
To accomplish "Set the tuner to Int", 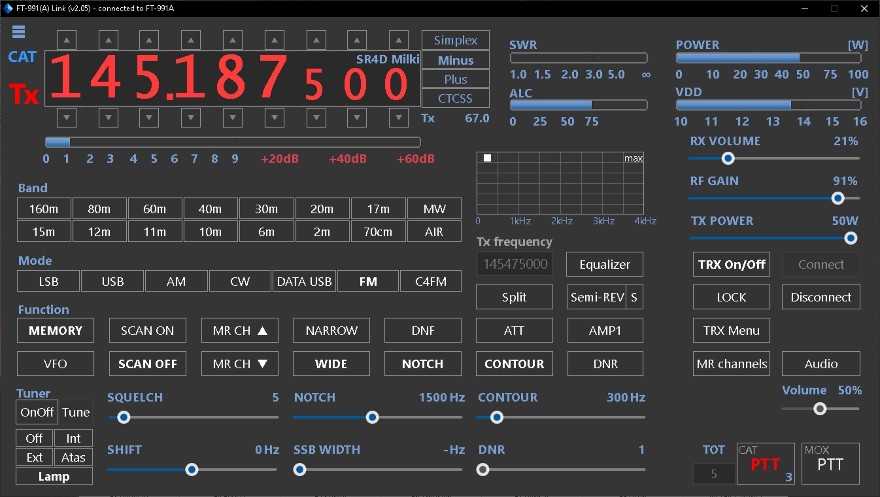I will pyautogui.click(x=74, y=438).
